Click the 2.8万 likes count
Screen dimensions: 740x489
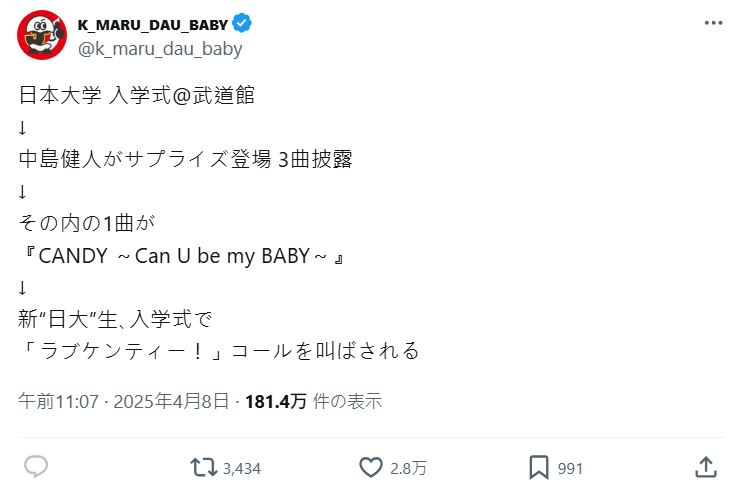(x=408, y=468)
